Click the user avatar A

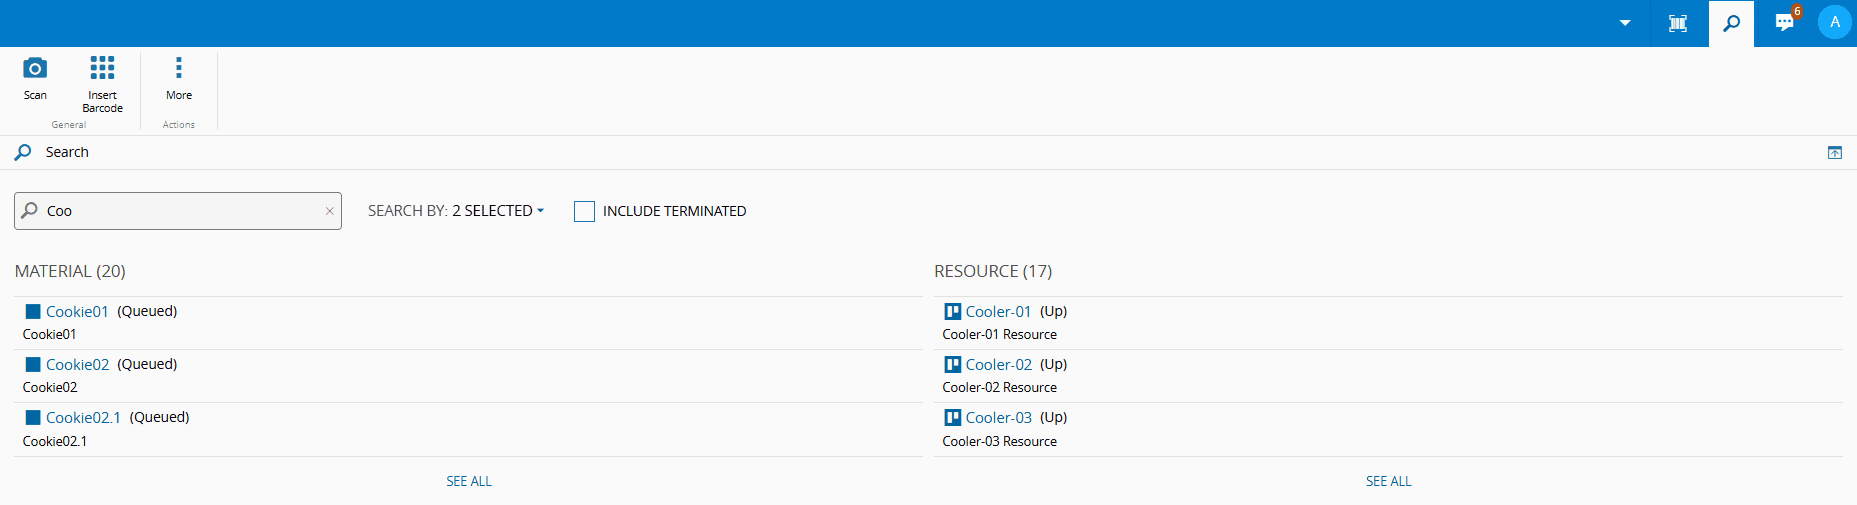tap(1834, 22)
